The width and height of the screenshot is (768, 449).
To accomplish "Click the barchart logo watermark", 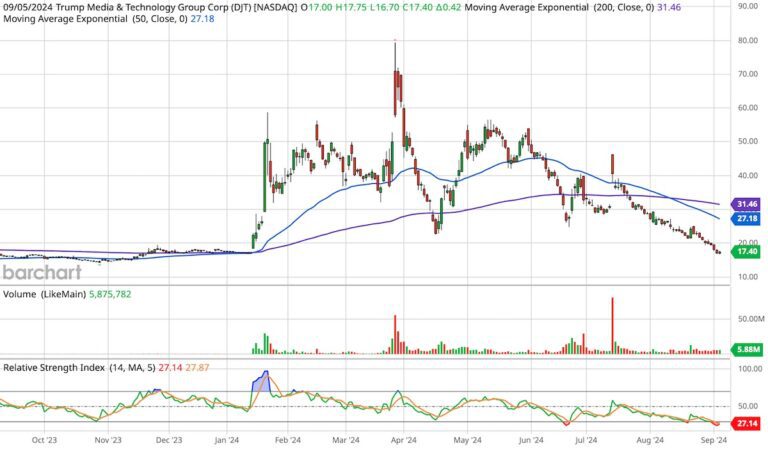I will (40, 272).
